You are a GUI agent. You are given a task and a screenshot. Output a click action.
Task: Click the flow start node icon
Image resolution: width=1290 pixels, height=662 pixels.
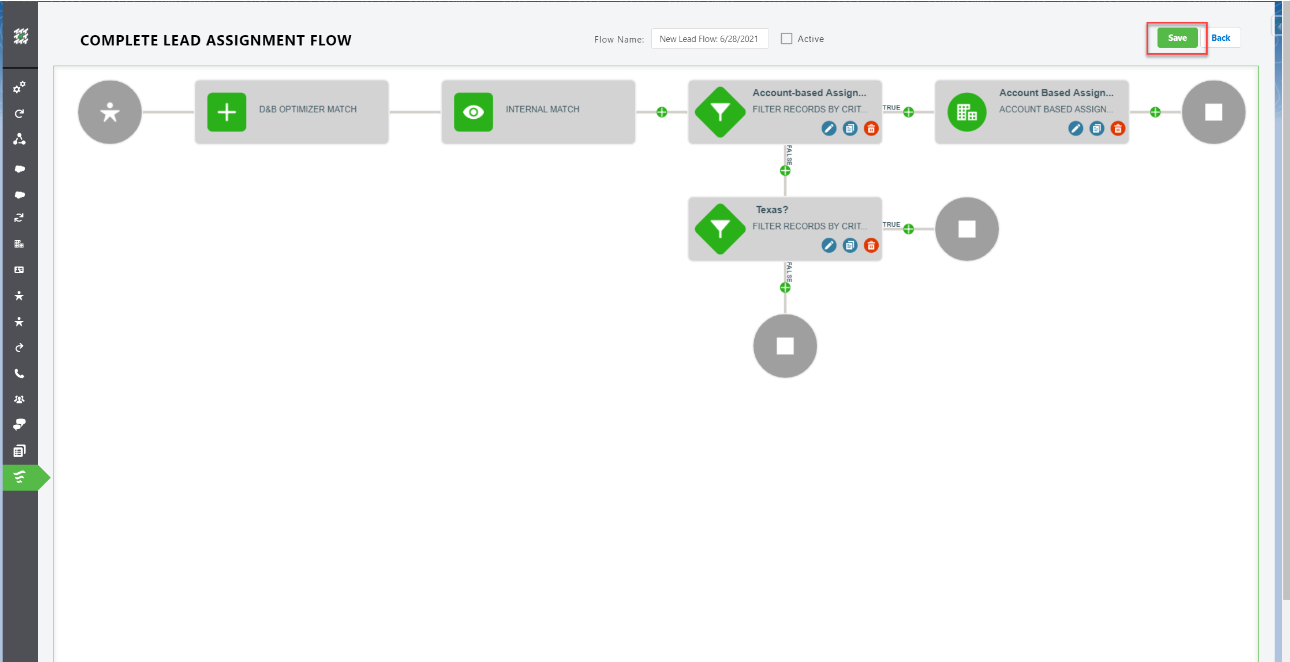pyautogui.click(x=110, y=112)
